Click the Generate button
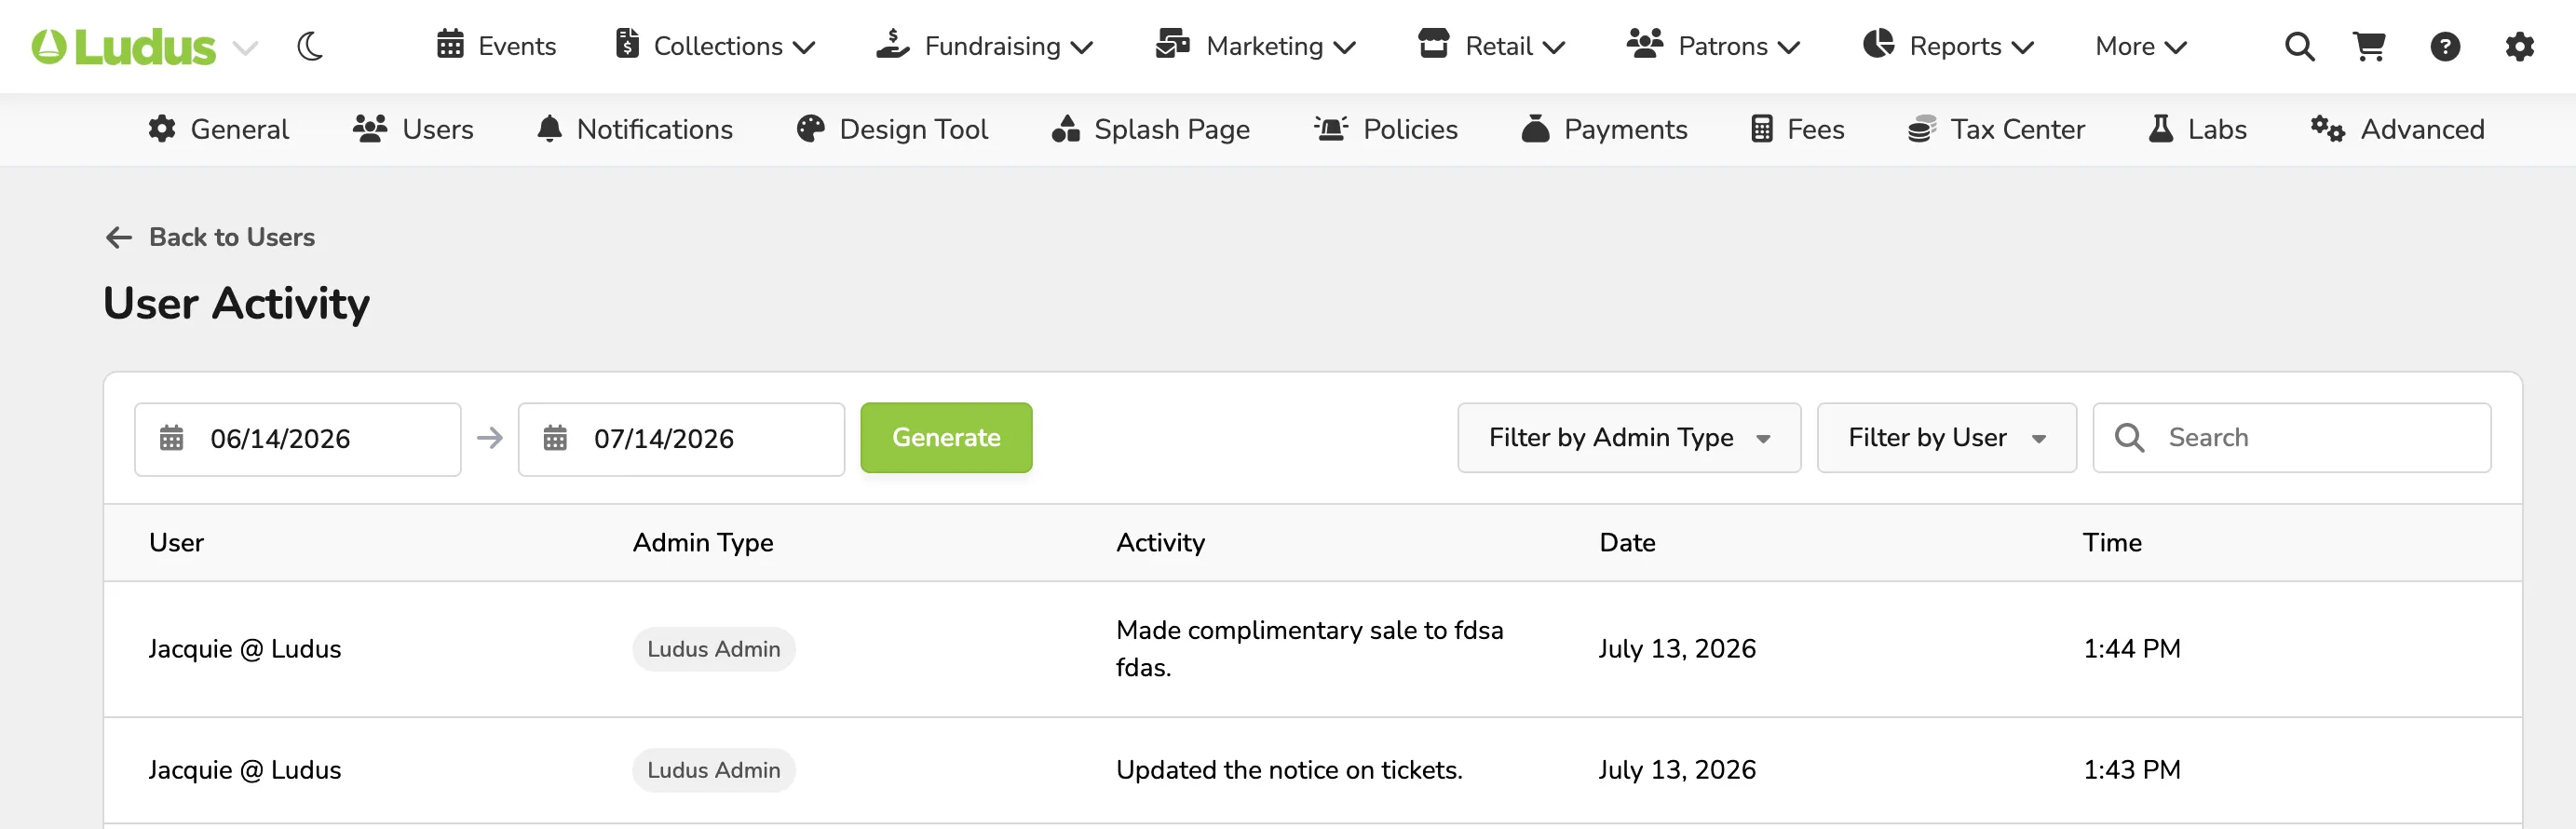The image size is (2576, 829). [x=946, y=438]
